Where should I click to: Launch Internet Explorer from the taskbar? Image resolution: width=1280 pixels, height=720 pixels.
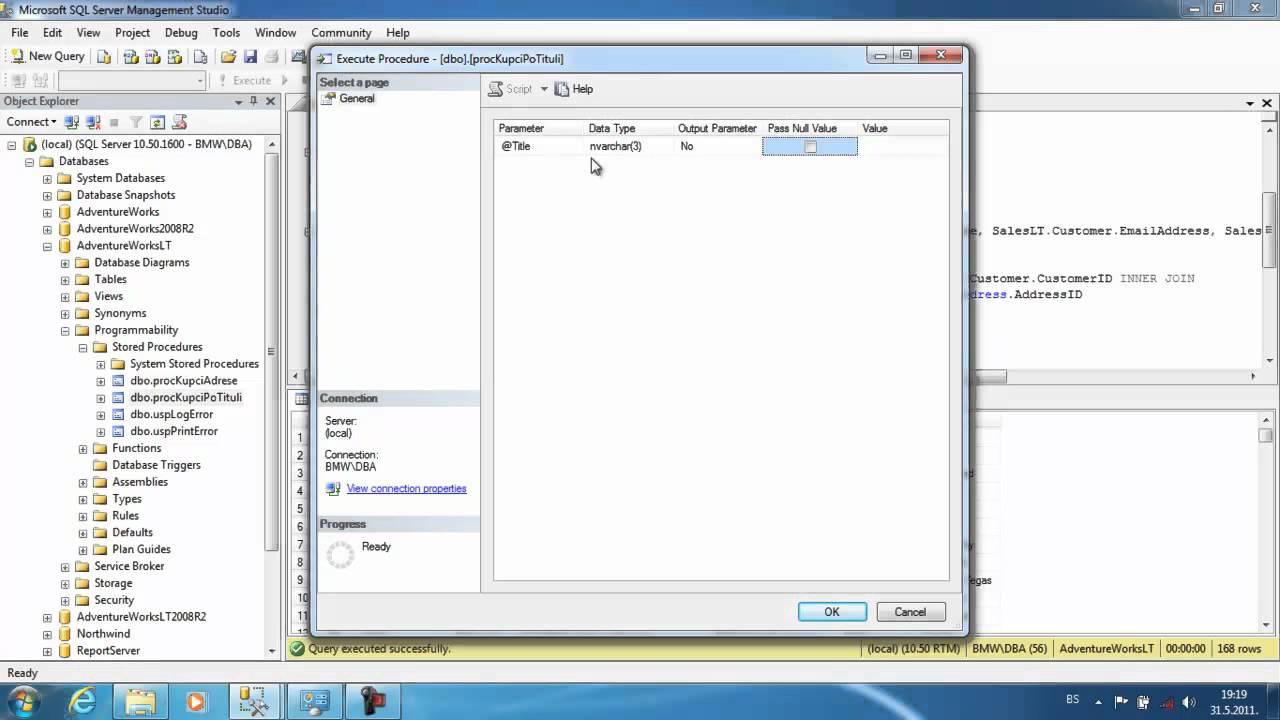point(83,700)
